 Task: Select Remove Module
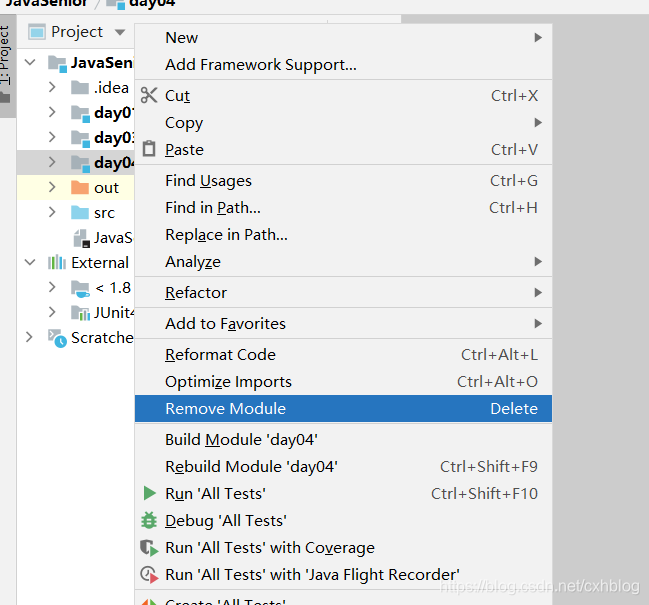343,408
